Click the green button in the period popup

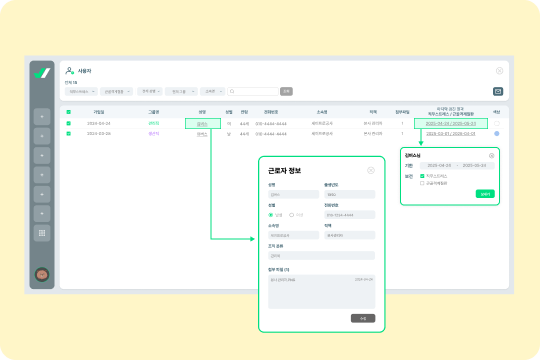tap(485, 194)
